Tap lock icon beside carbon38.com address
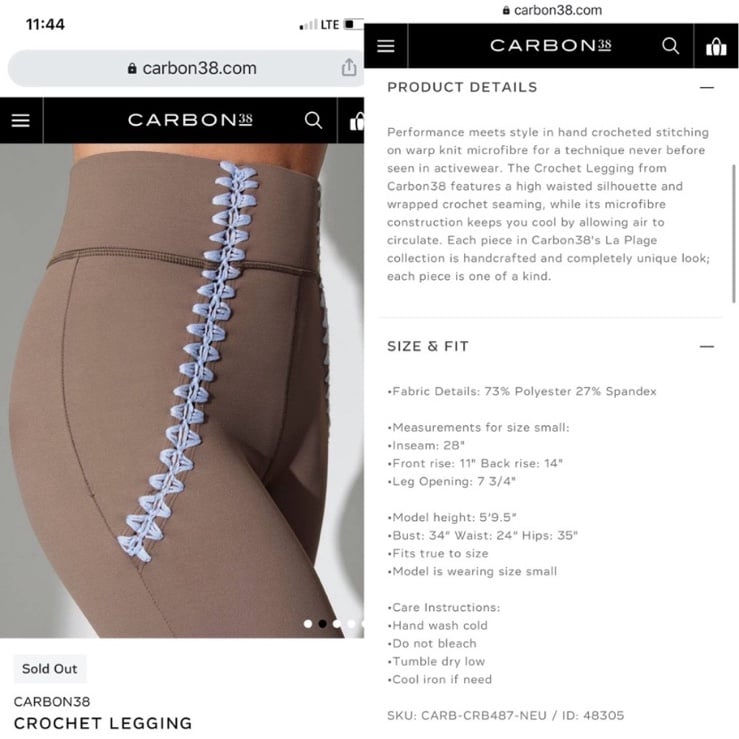739x739 pixels. pyautogui.click(x=132, y=68)
